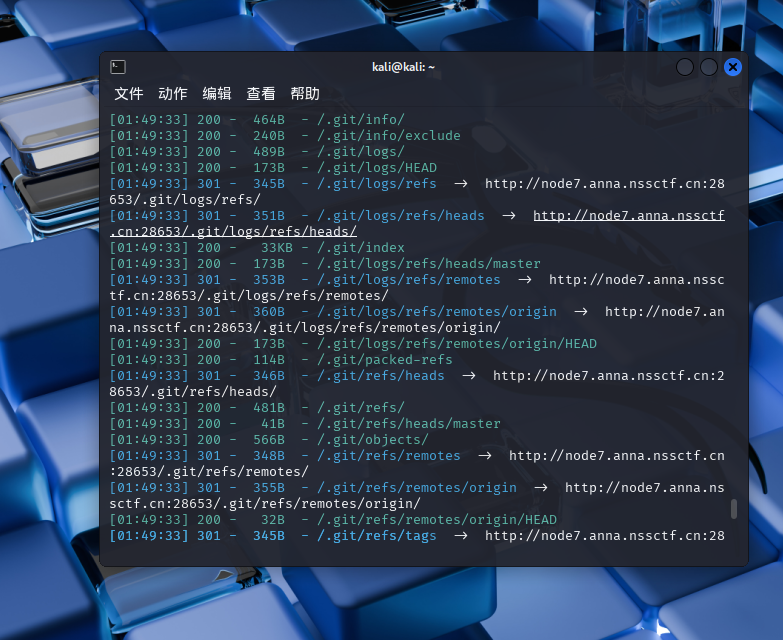Open the 动作 menu
The image size is (783, 640).
tap(173, 94)
